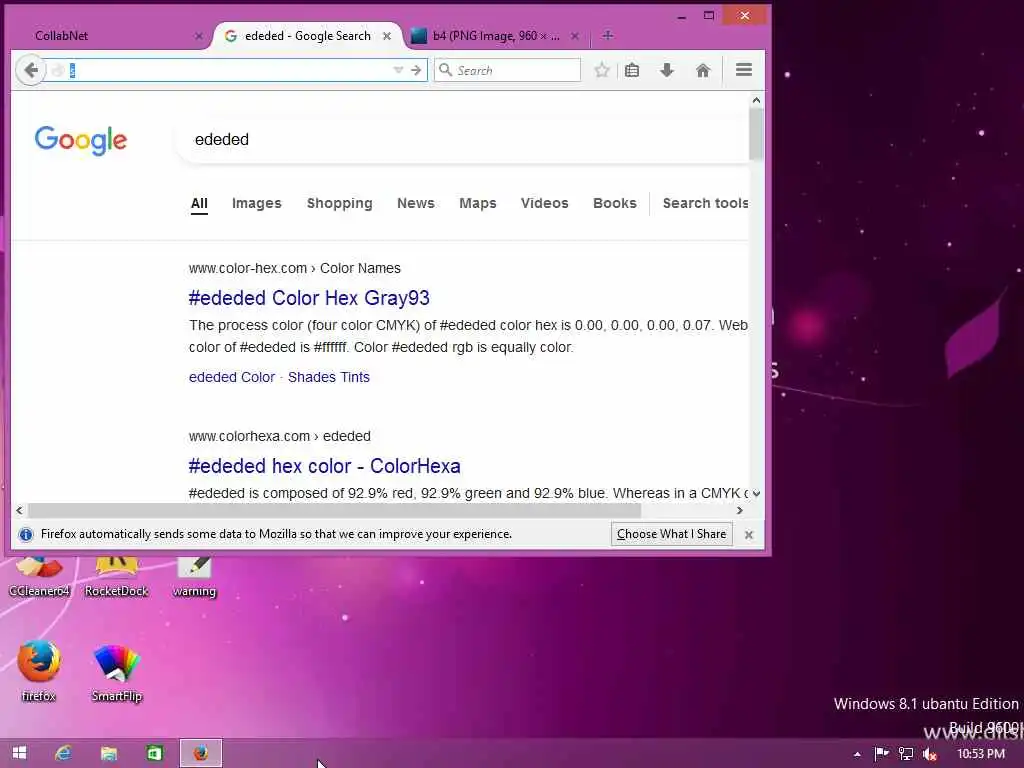Open the Shades Tints sublink

click(x=328, y=377)
